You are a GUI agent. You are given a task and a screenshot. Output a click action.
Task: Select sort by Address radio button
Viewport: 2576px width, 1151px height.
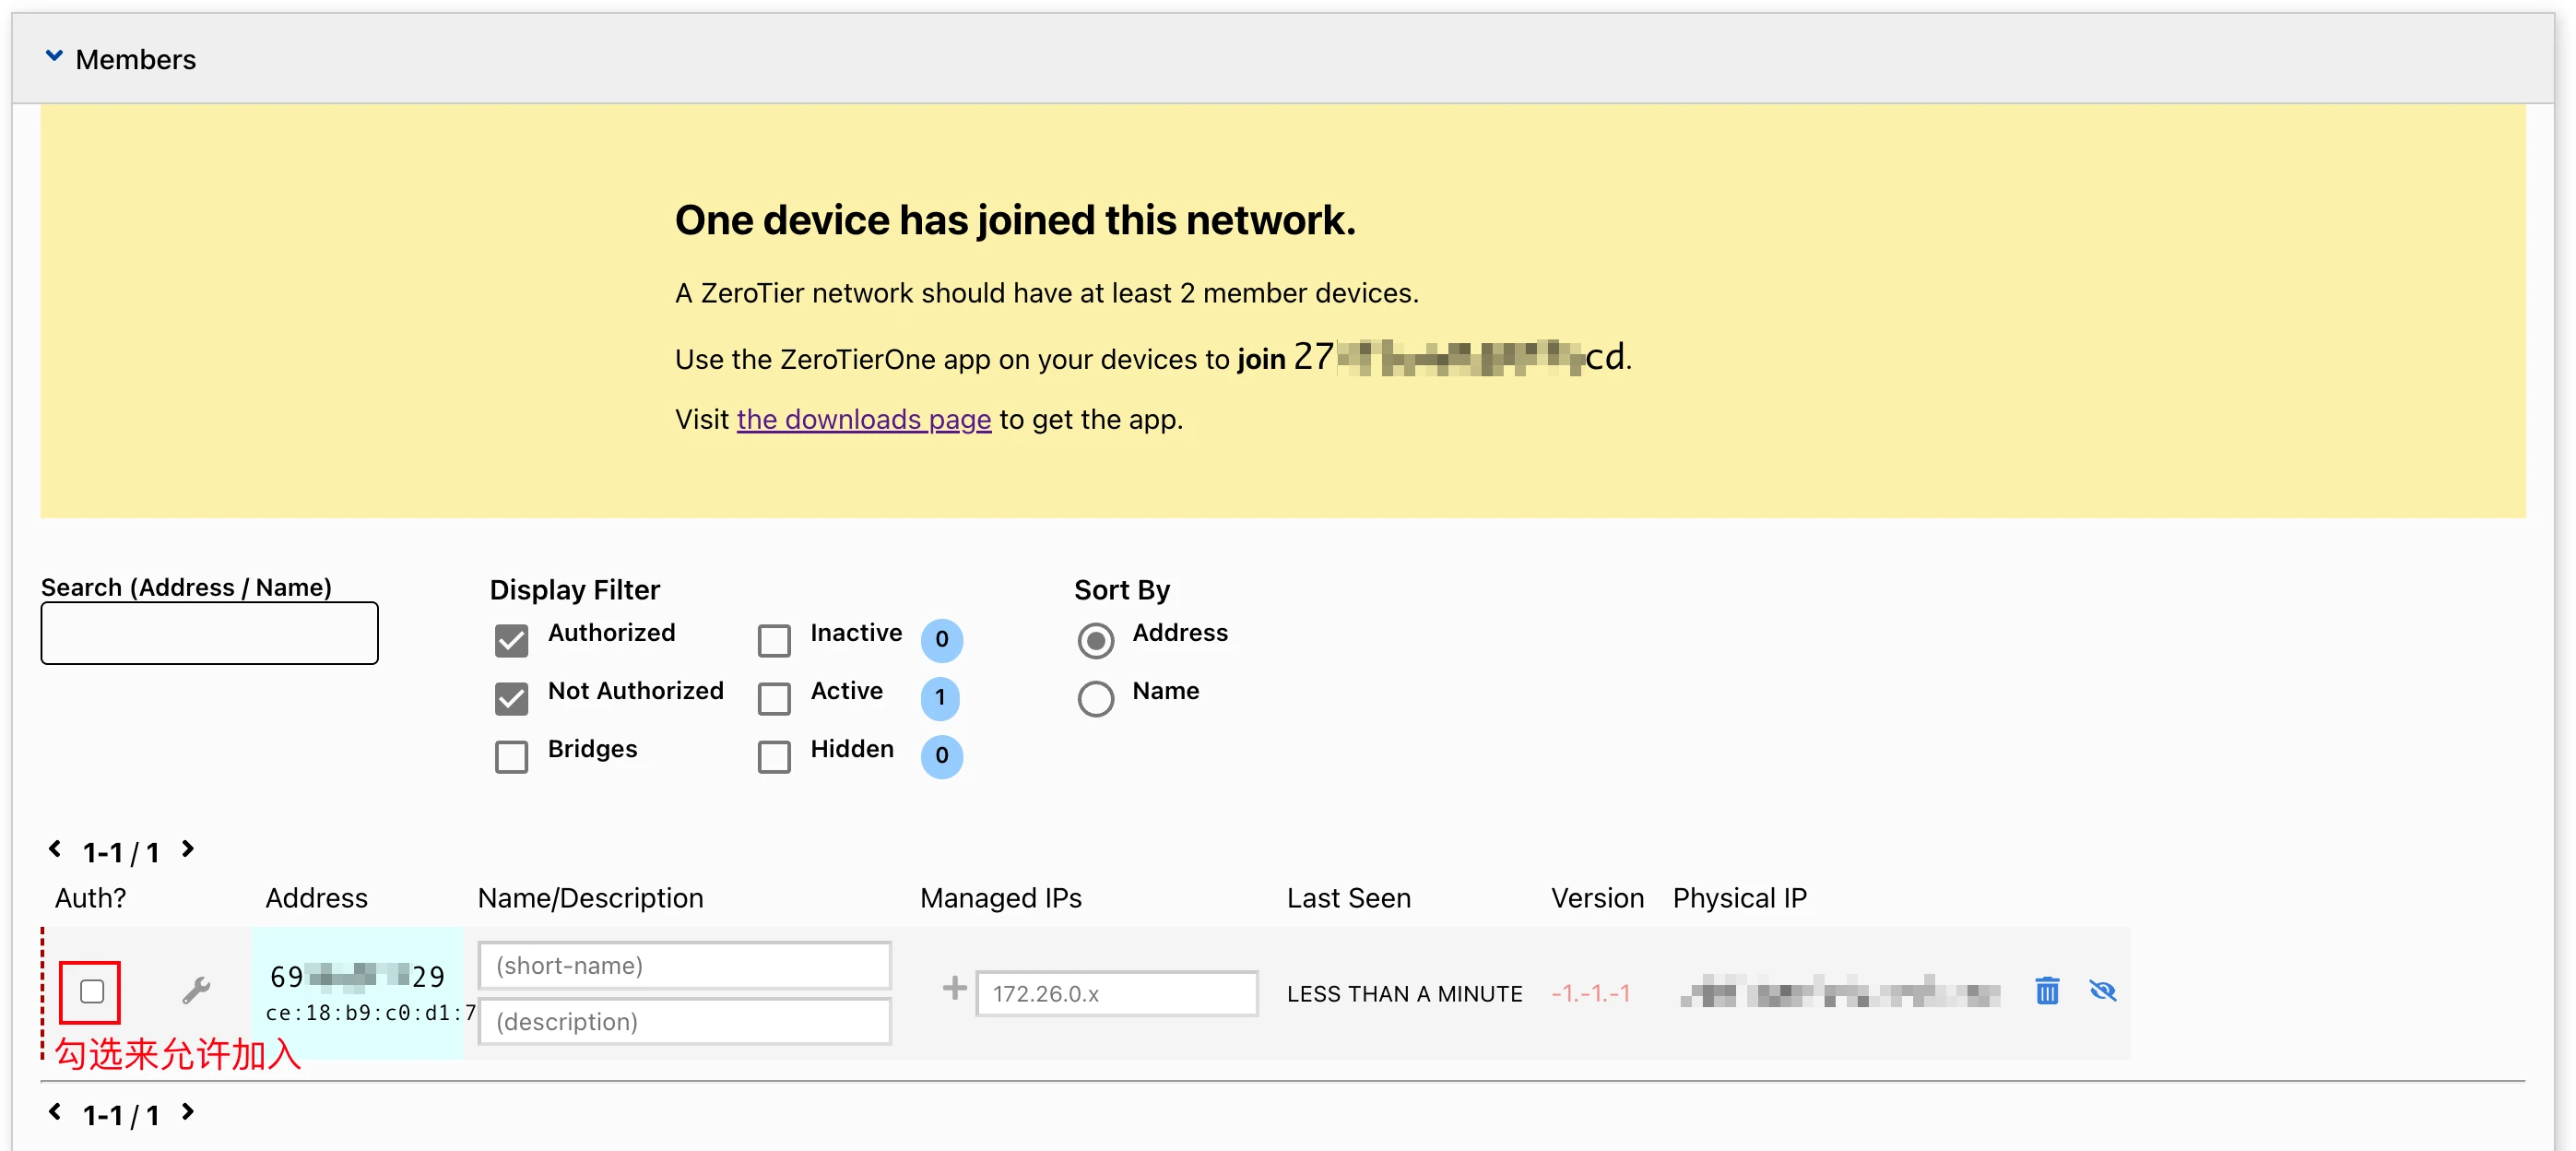tap(1095, 640)
